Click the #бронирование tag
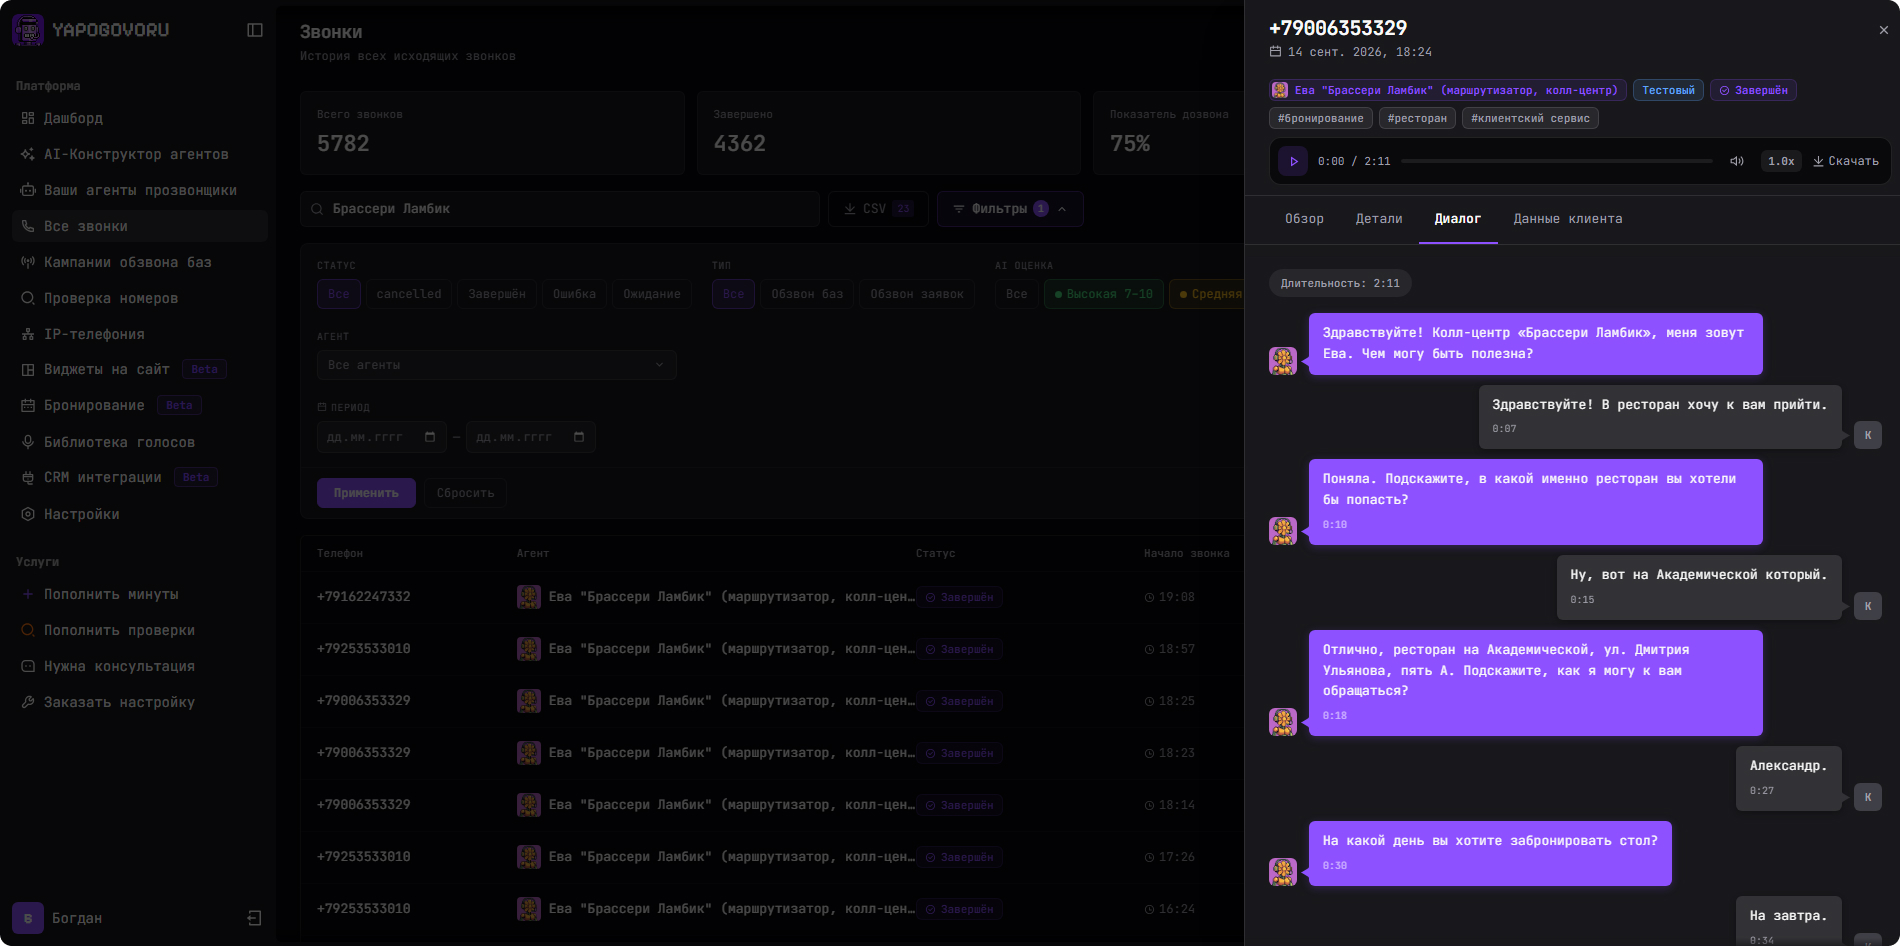This screenshot has width=1900, height=946. [x=1321, y=118]
